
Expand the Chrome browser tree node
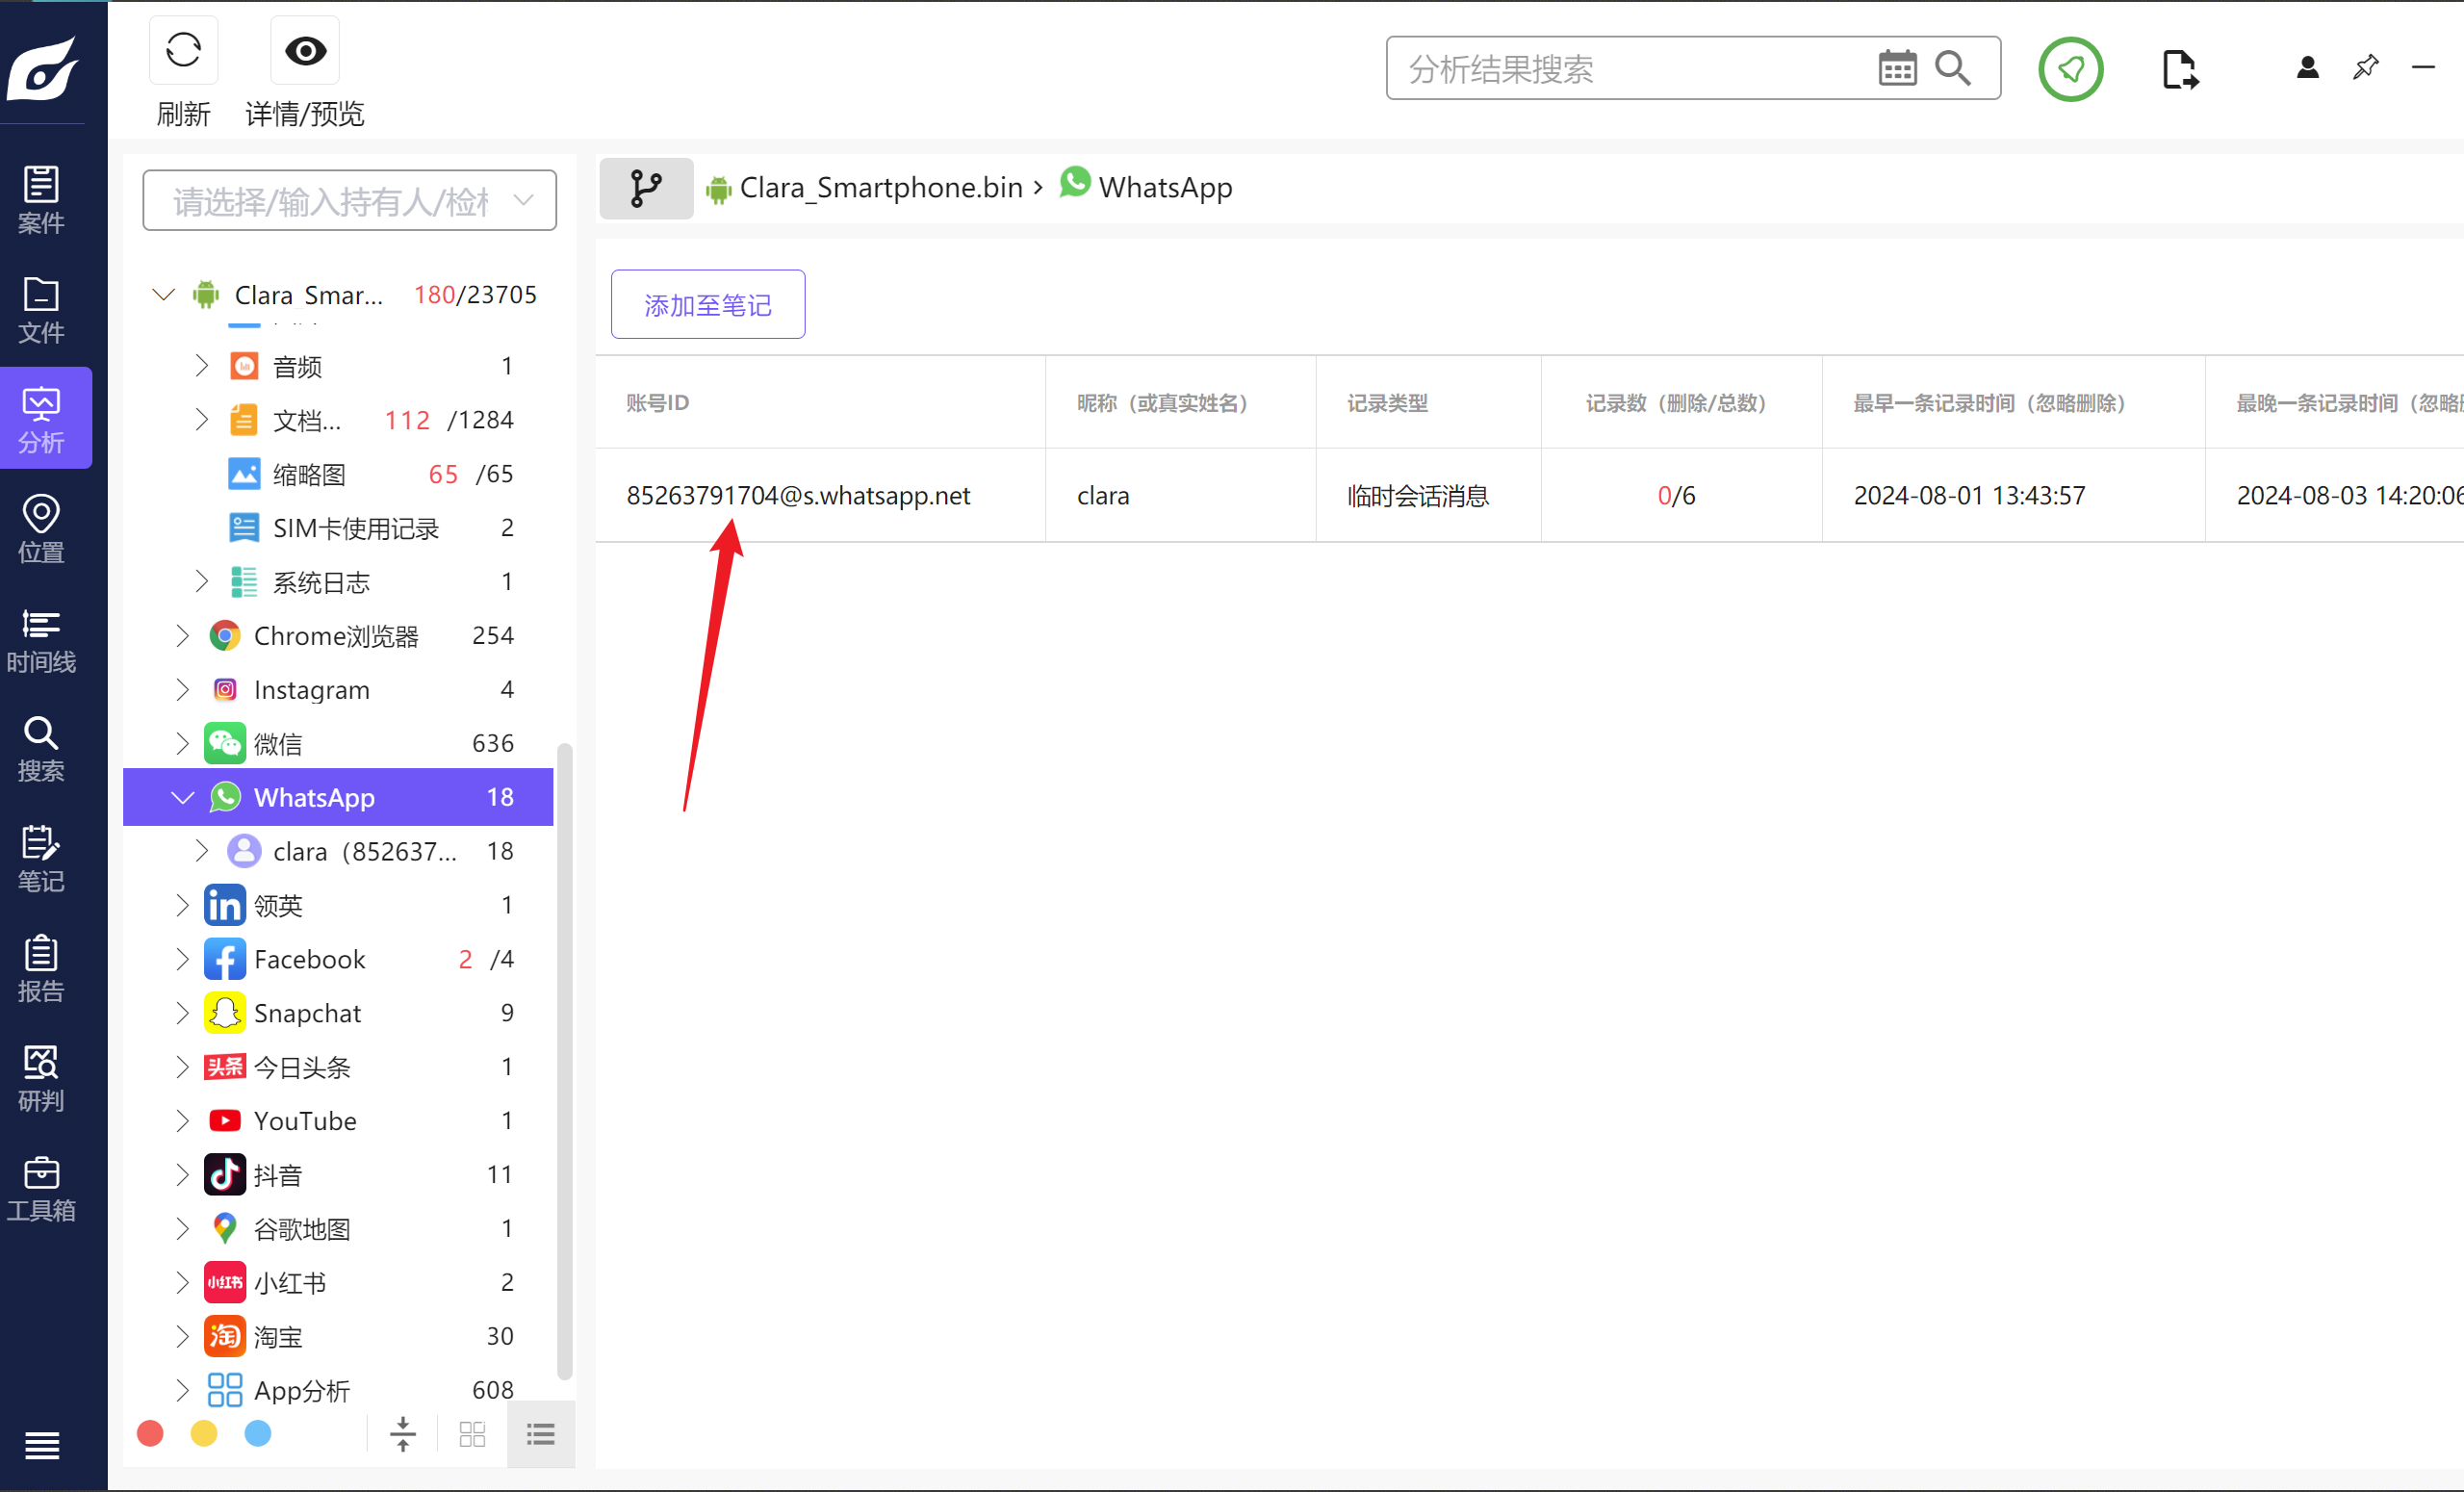click(182, 636)
